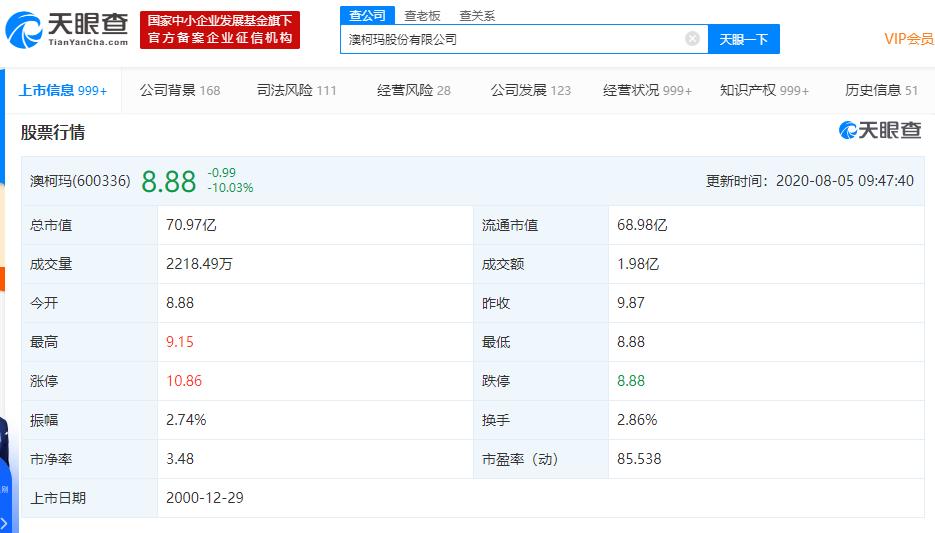935x533 pixels.
Task: Click the price change -0.99
Action: click(x=222, y=173)
